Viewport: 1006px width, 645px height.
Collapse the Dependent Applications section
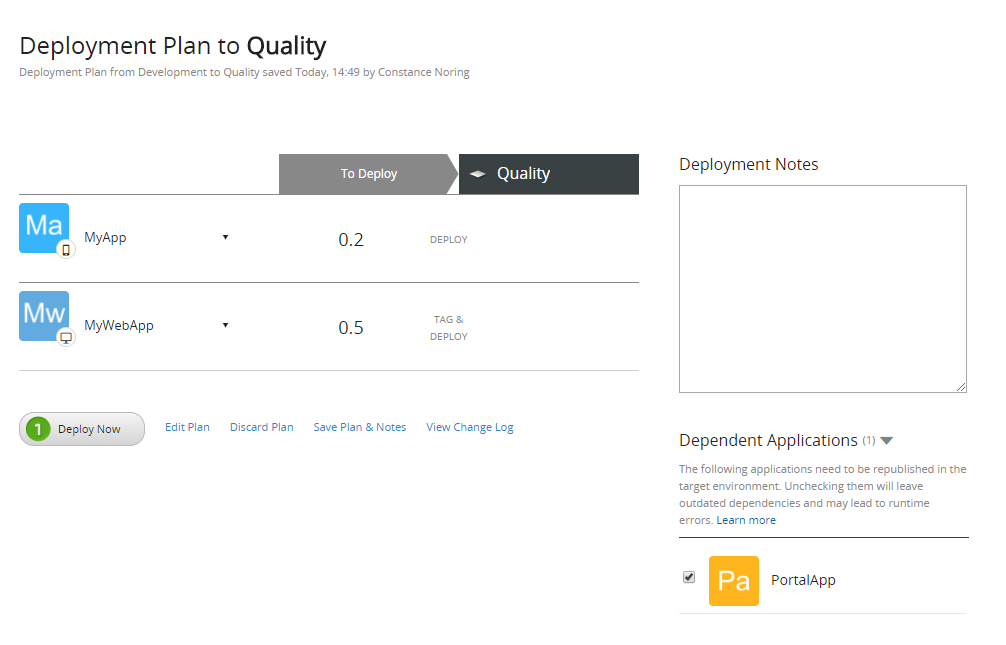tap(886, 440)
